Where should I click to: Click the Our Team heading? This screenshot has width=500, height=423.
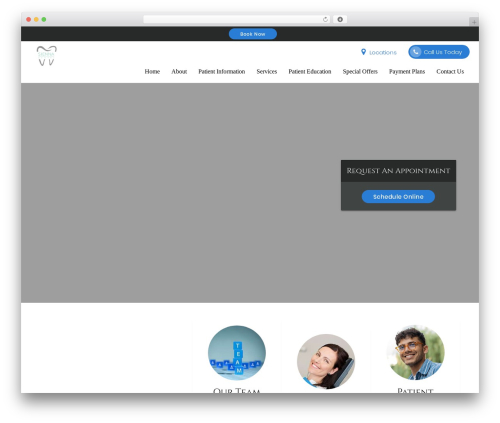(237, 390)
